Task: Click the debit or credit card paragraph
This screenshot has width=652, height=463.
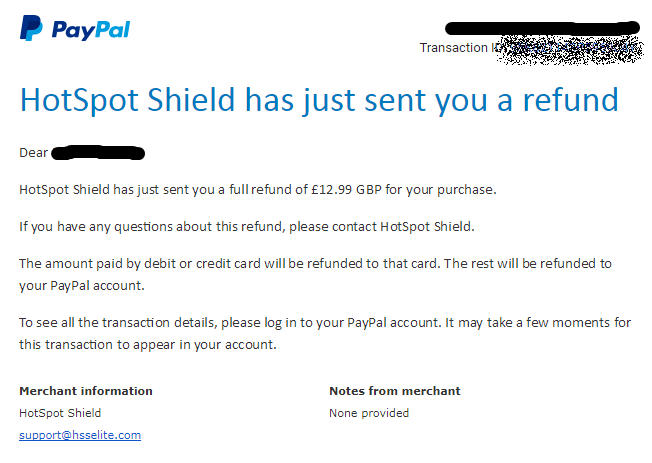Action: 315,275
